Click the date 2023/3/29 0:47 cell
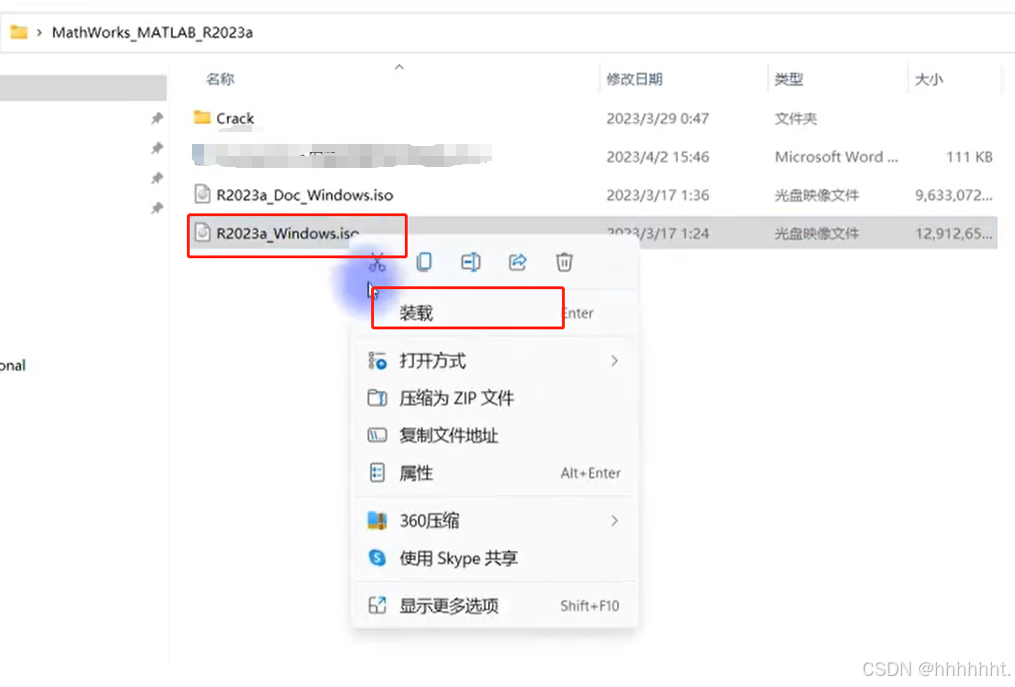 [658, 118]
